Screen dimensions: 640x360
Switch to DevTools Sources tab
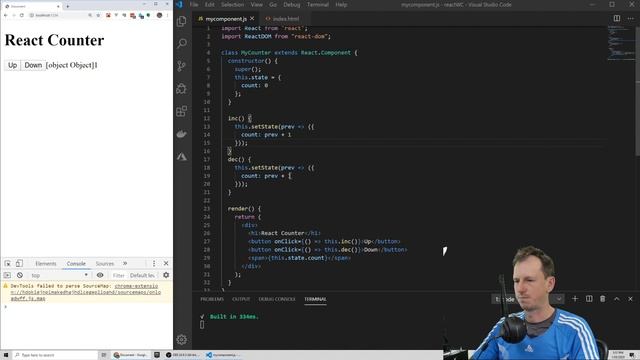(x=104, y=263)
